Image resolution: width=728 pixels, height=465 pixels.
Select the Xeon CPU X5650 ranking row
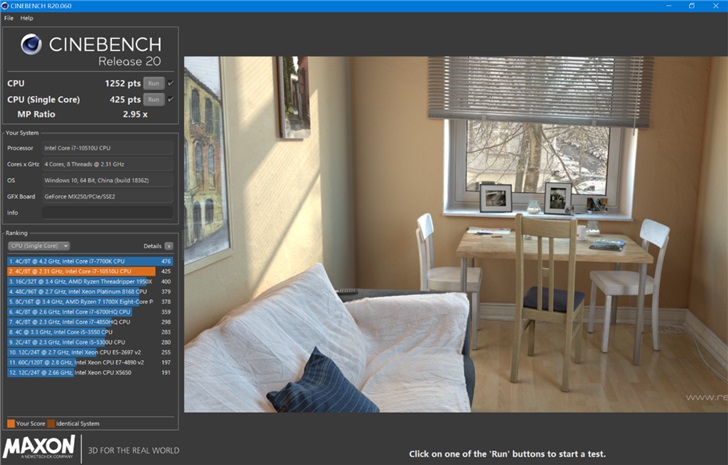click(80, 372)
